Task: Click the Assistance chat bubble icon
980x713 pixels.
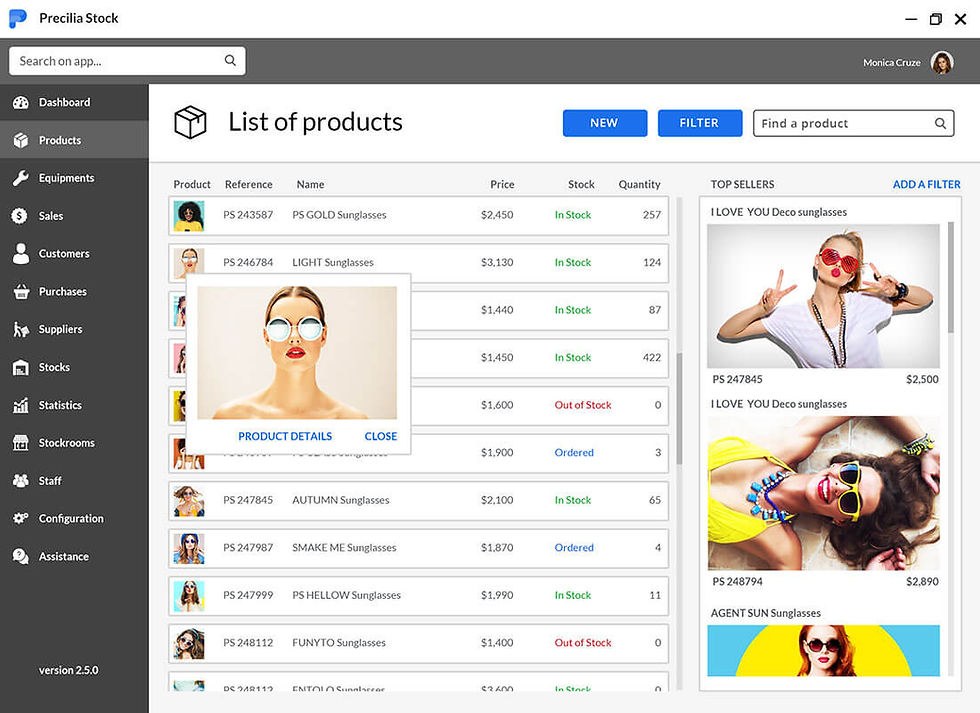Action: click(x=21, y=556)
